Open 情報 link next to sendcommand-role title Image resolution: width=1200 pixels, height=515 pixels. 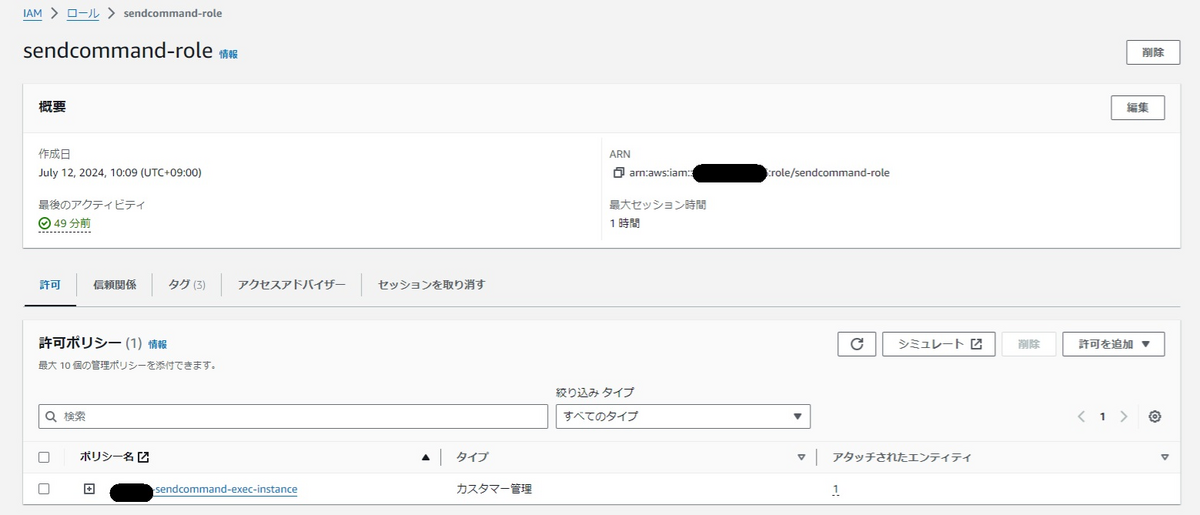click(229, 54)
